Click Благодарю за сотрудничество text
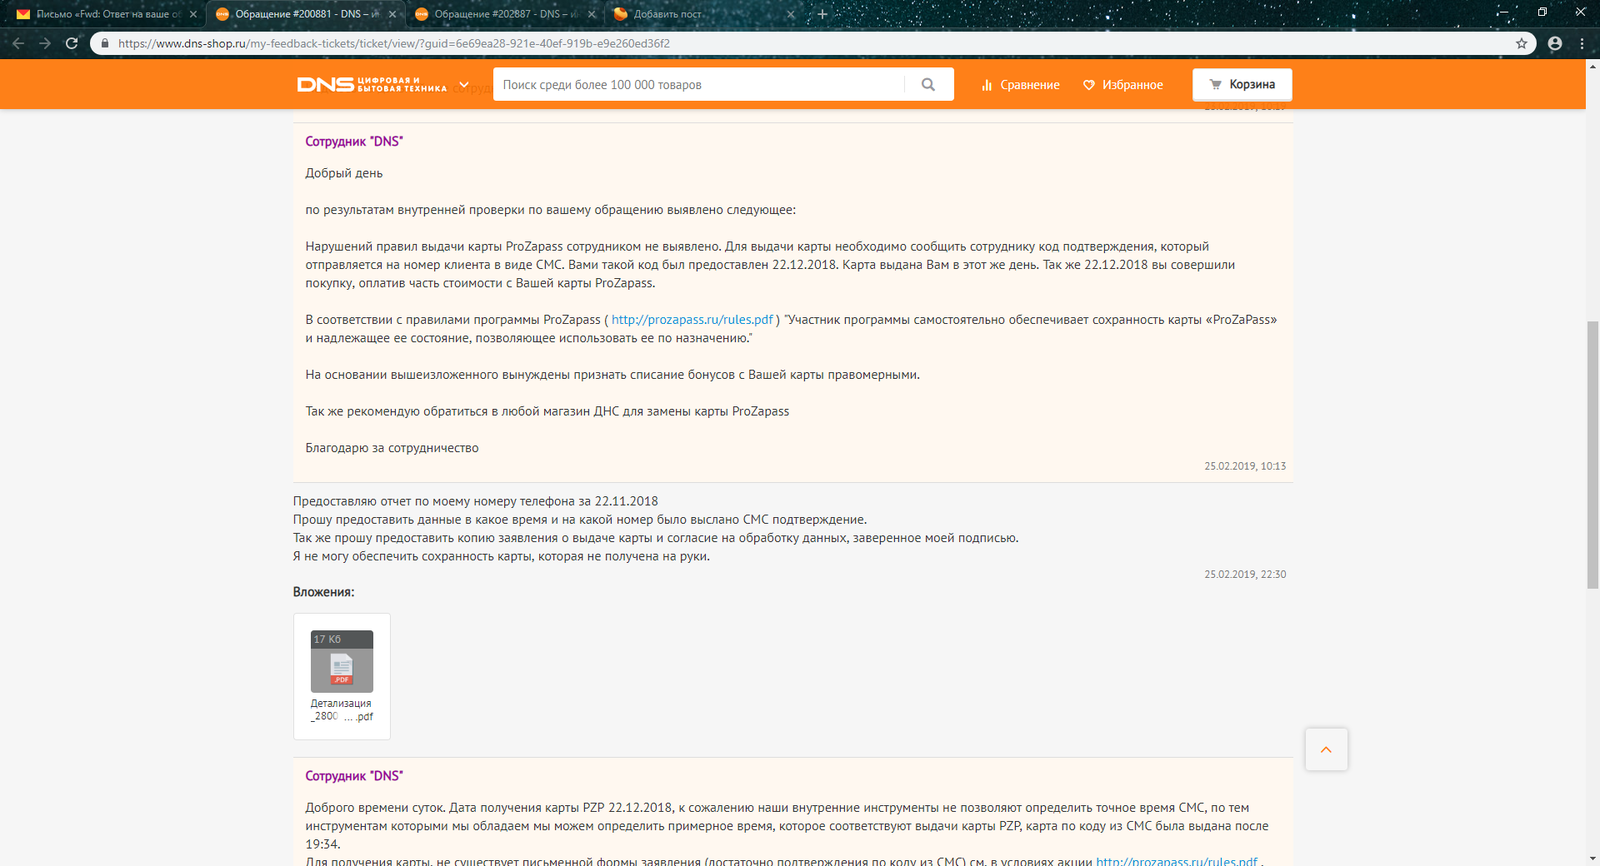Viewport: 1600px width, 866px height. (x=392, y=448)
